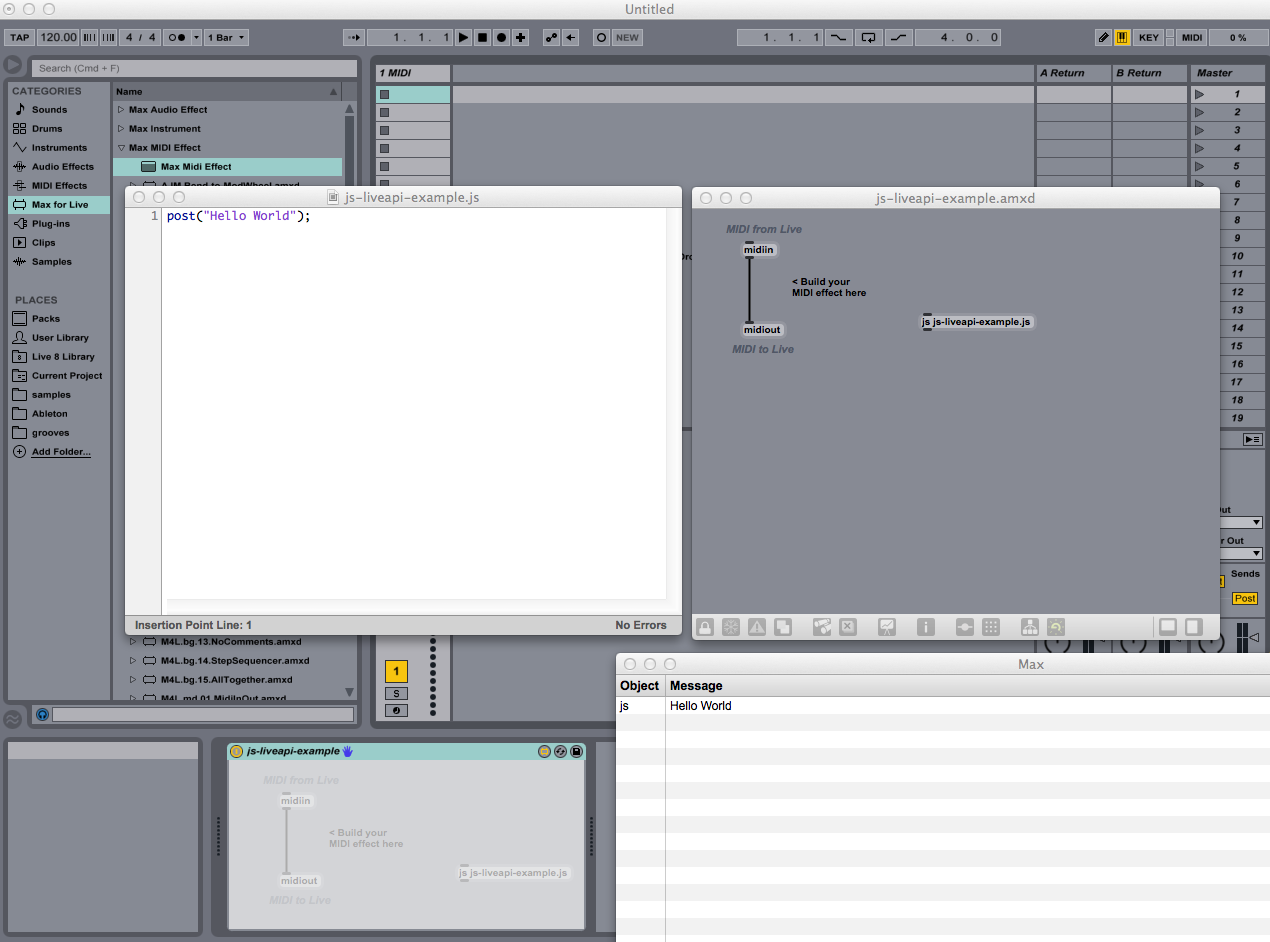
Task: Click the 1 MIDI track header
Action: [x=413, y=73]
